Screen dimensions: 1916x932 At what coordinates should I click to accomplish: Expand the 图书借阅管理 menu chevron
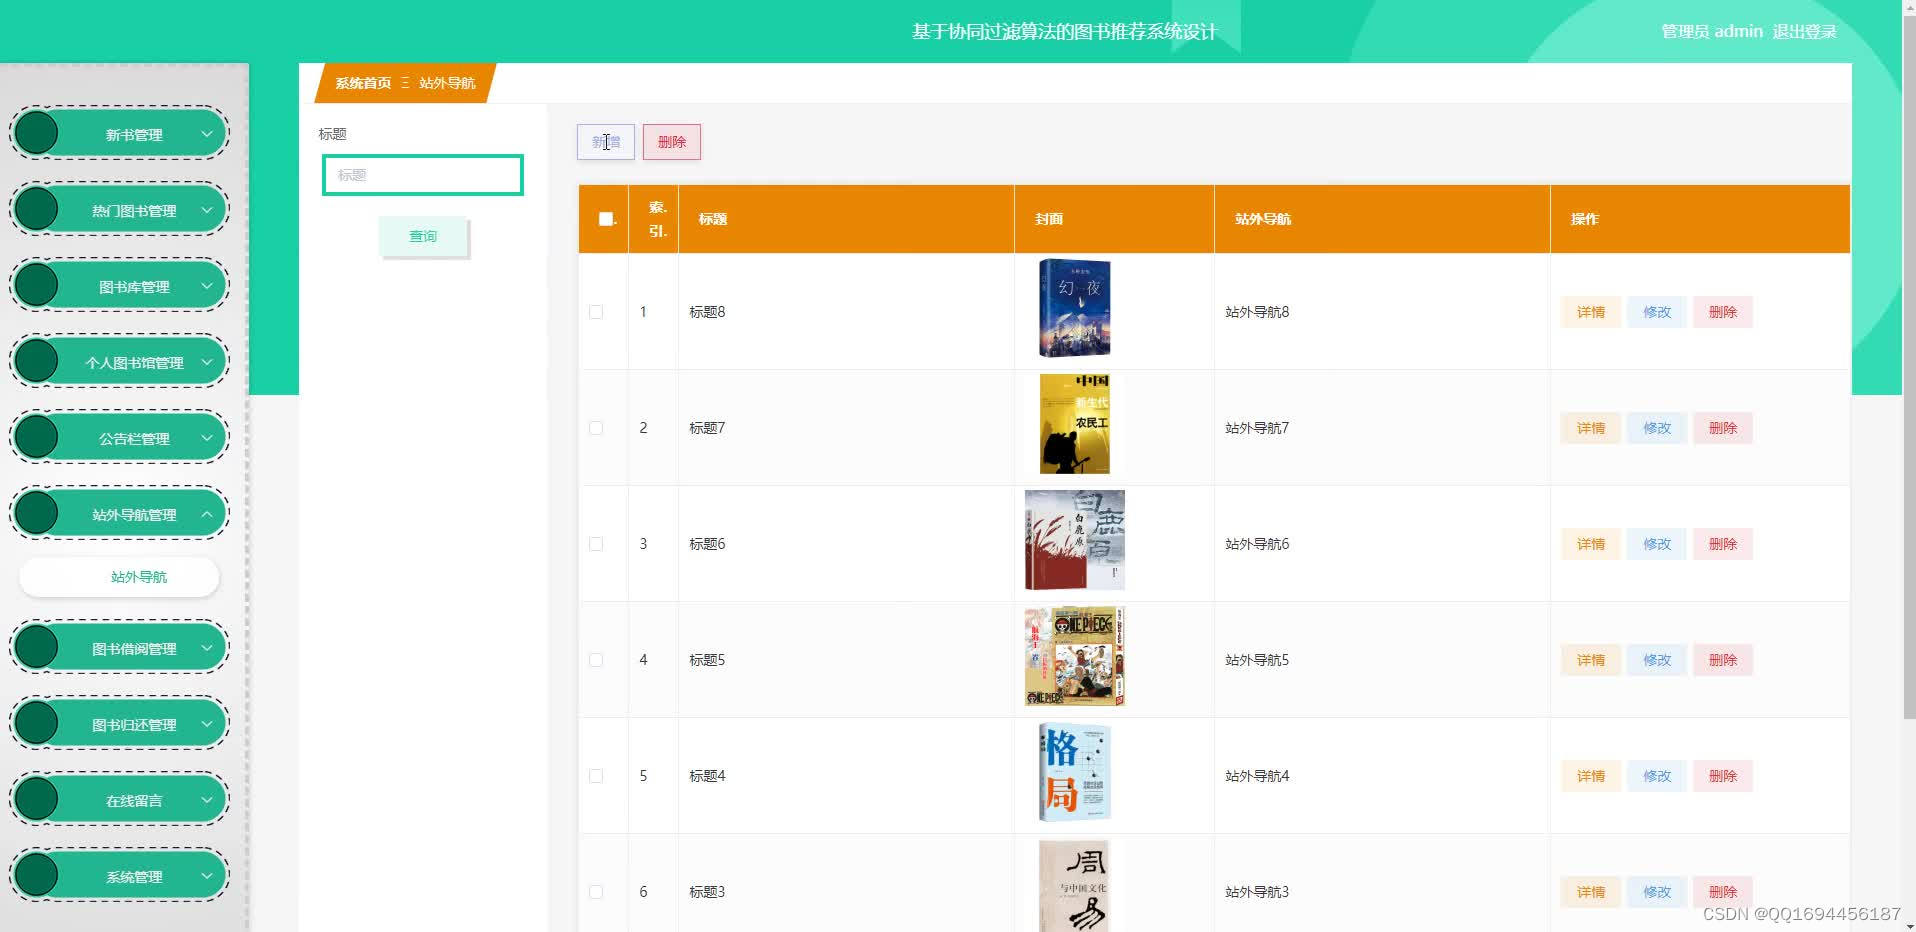click(207, 648)
